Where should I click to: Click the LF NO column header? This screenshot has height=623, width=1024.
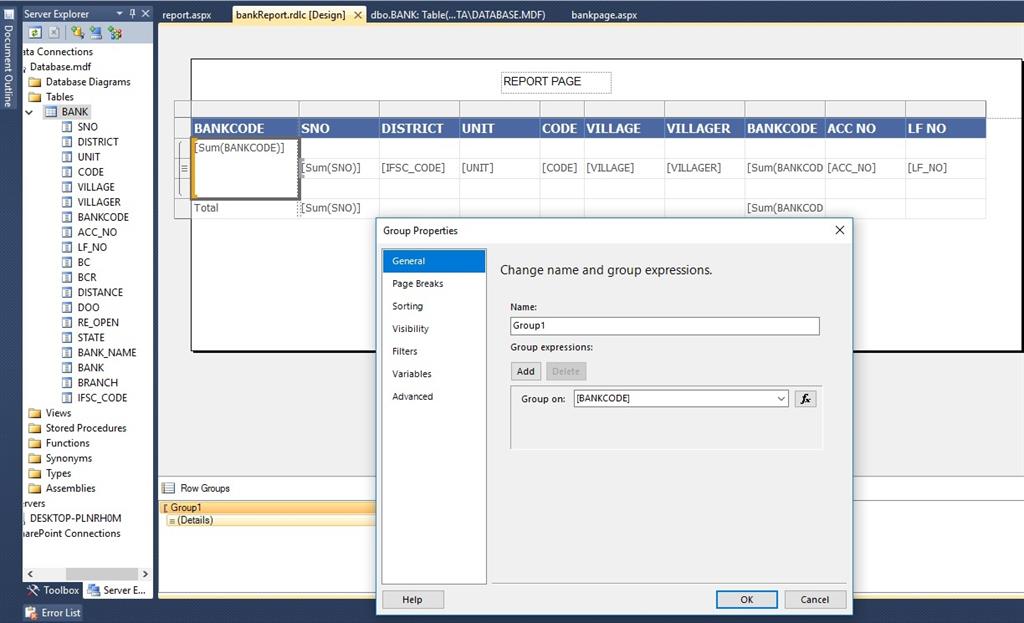coord(945,128)
